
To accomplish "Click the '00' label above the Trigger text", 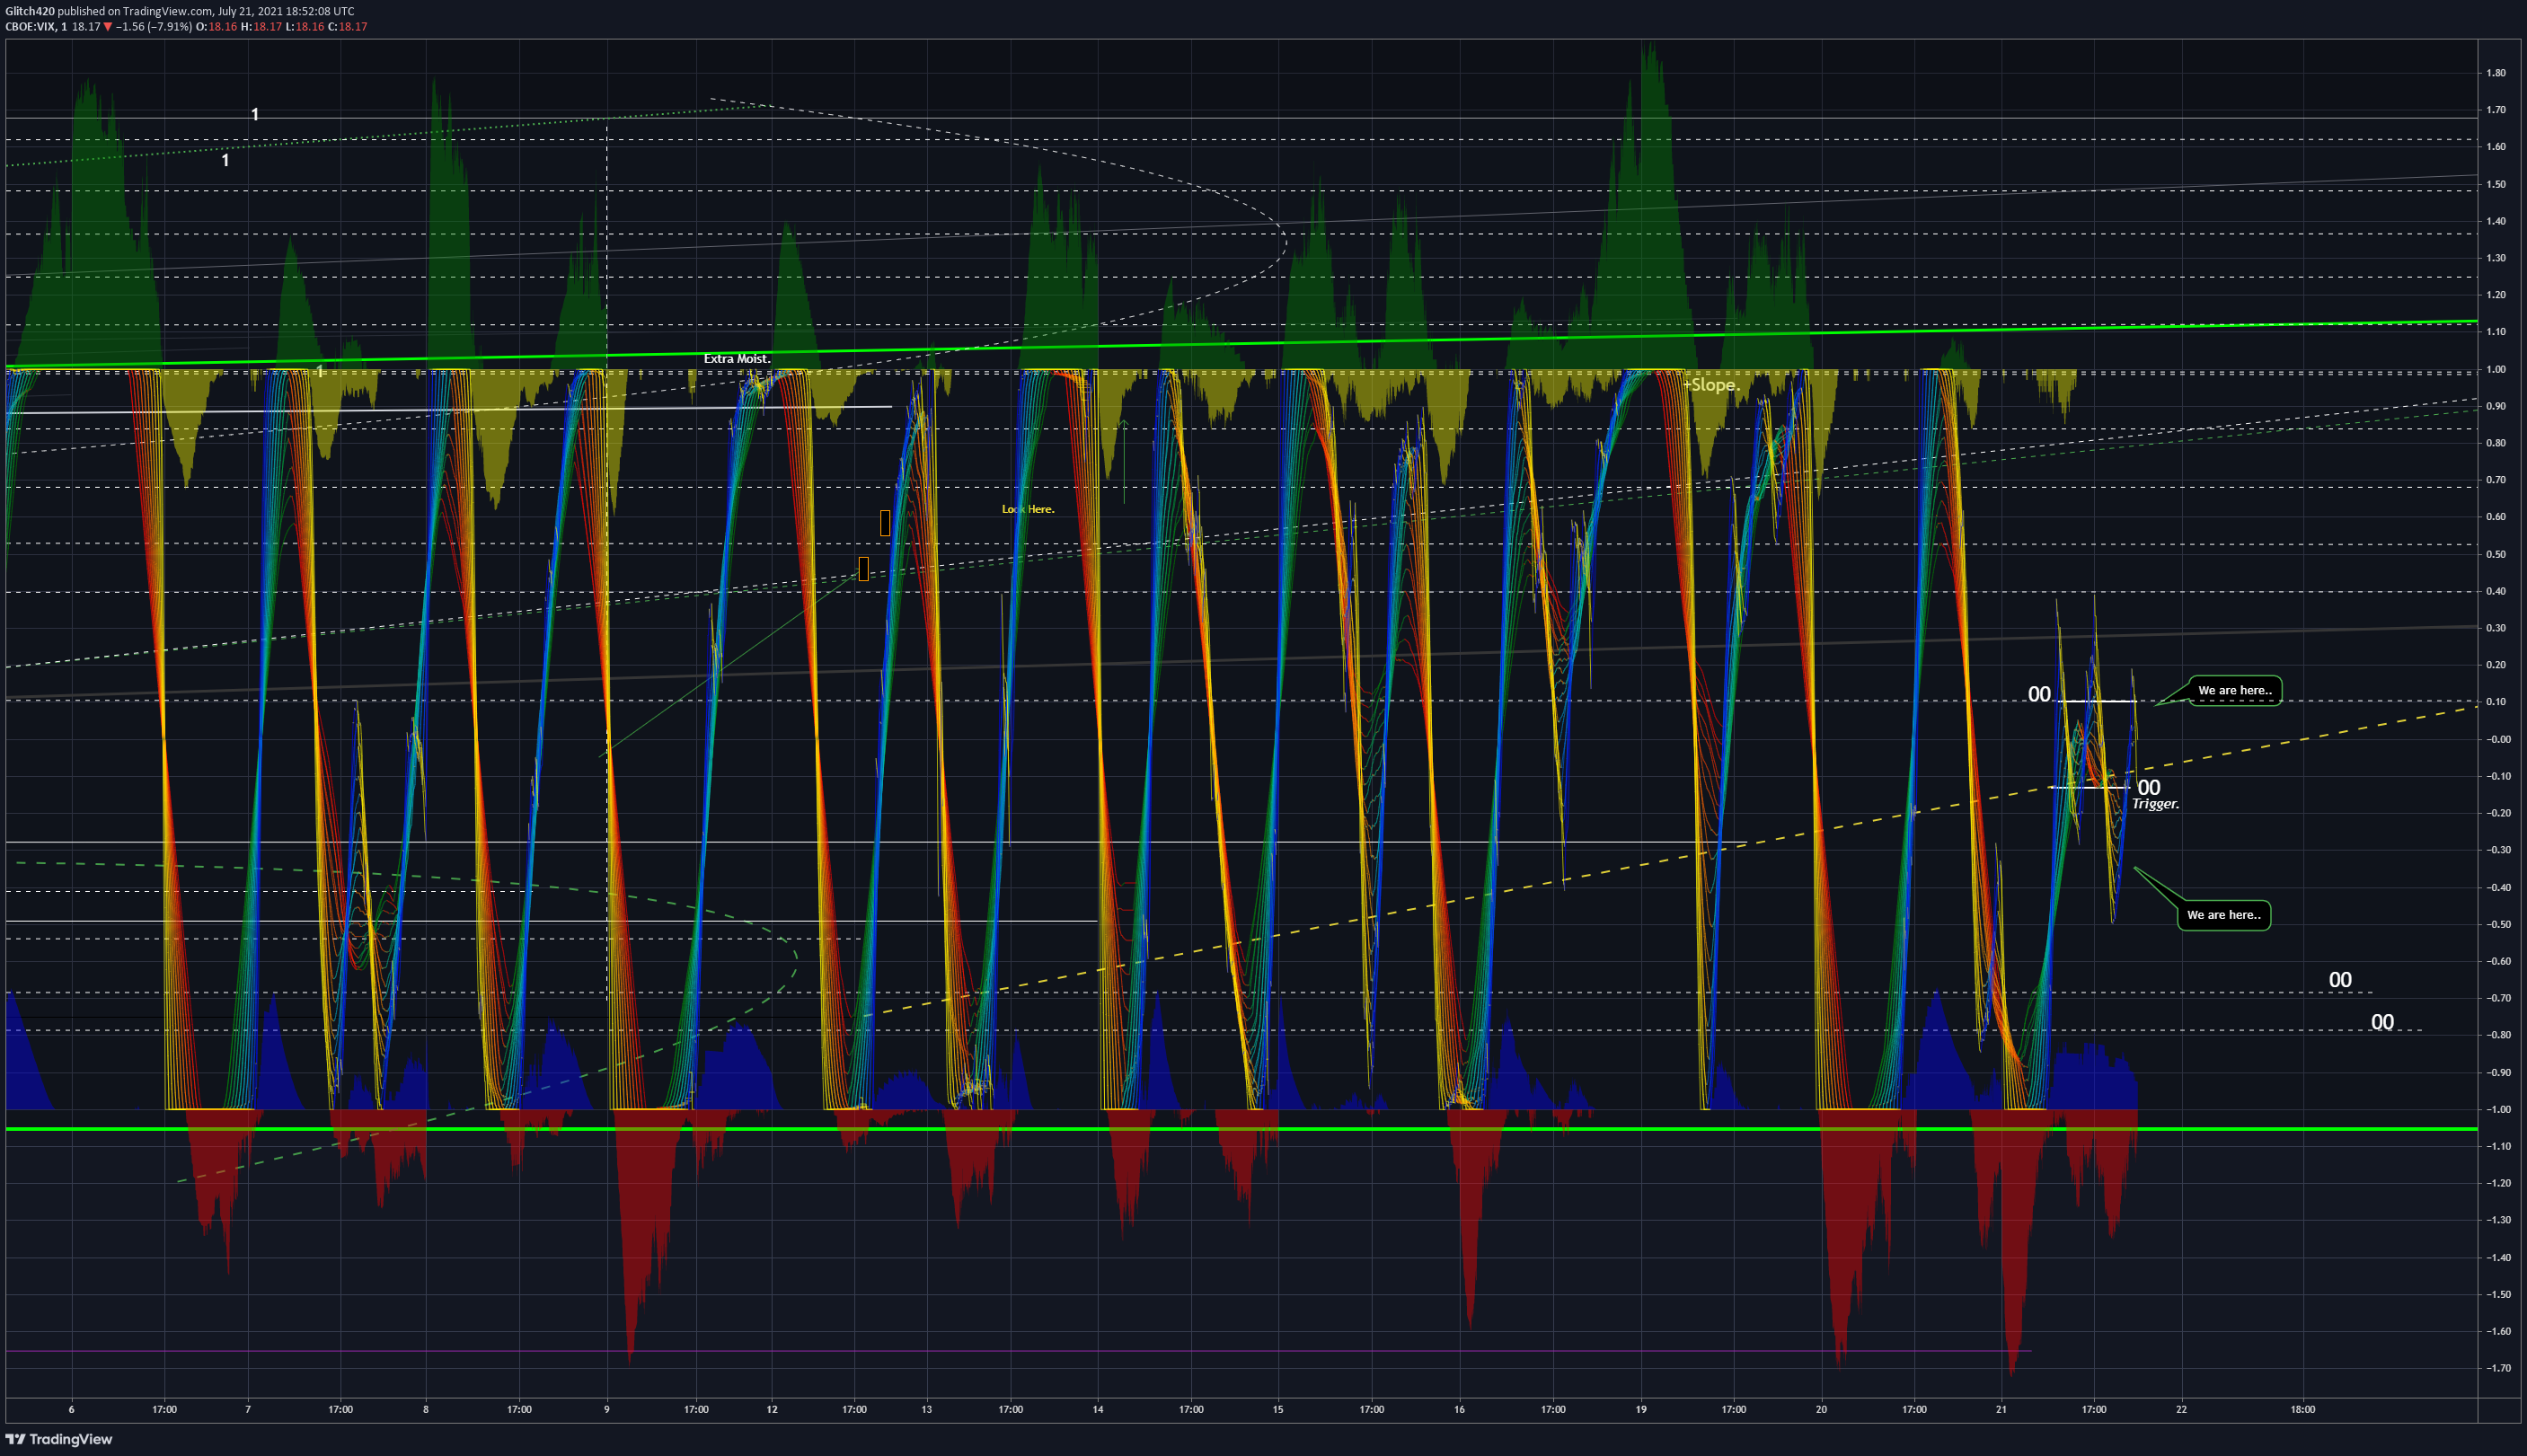I will pos(2148,788).
